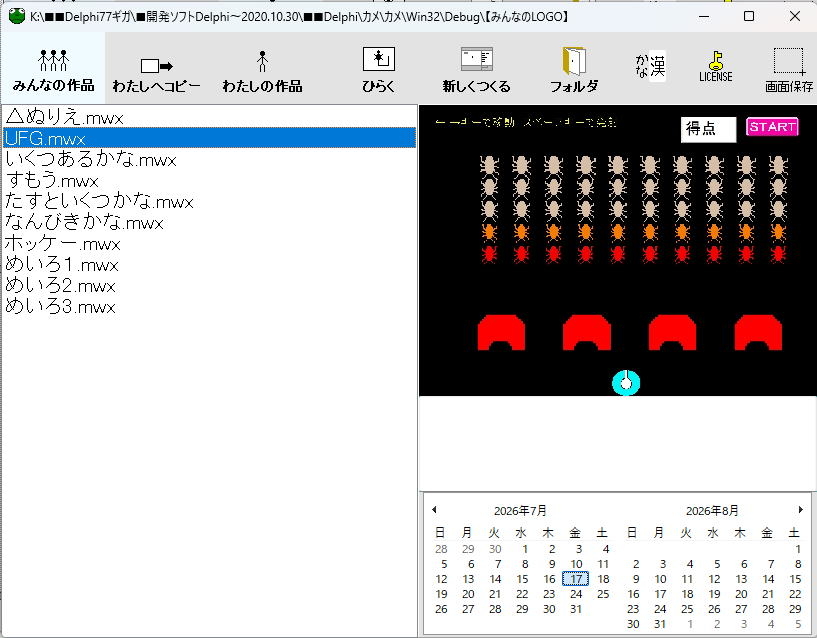Select July 12 in the calendar
The height and width of the screenshot is (638, 817).
click(441, 579)
